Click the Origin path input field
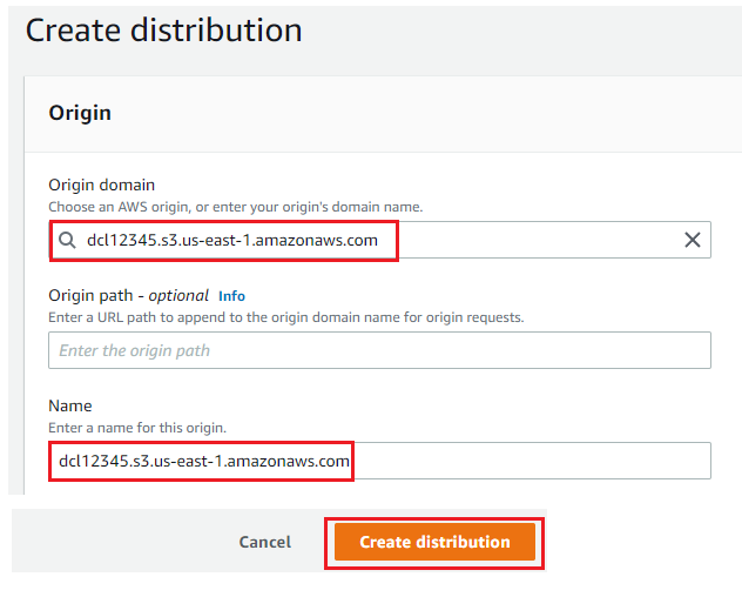 click(x=380, y=351)
